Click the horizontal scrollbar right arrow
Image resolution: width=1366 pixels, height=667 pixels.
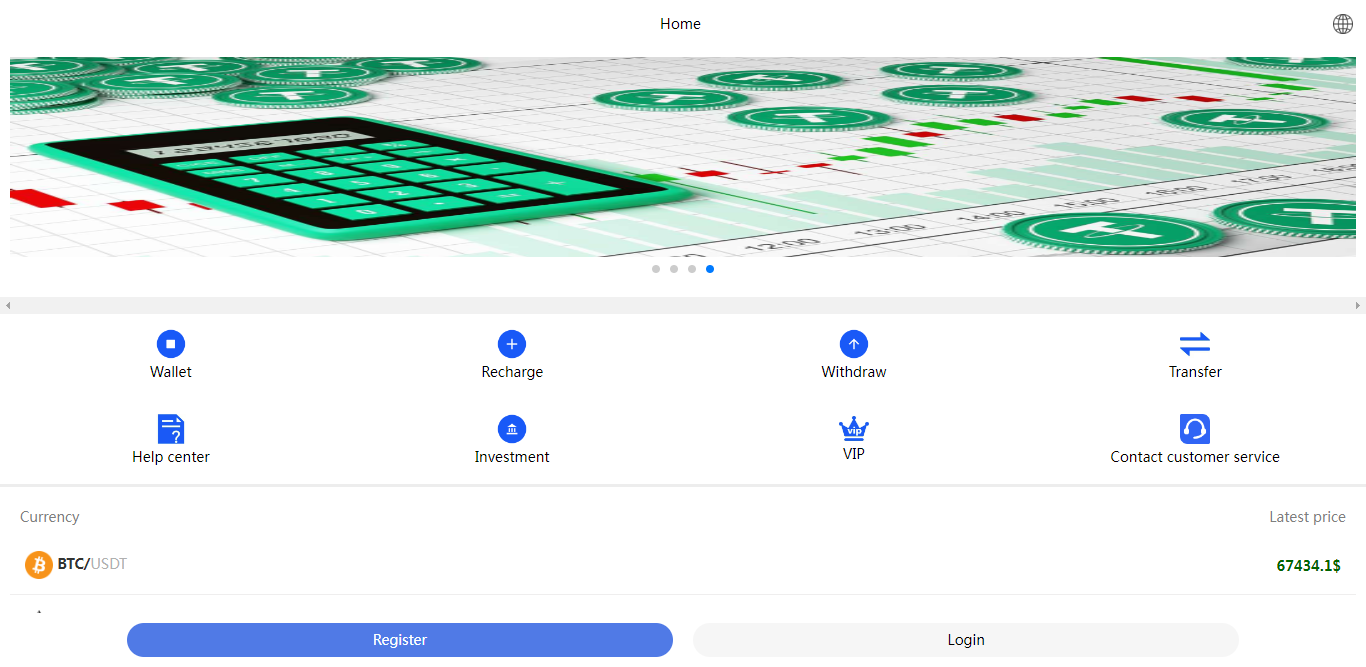point(1358,305)
